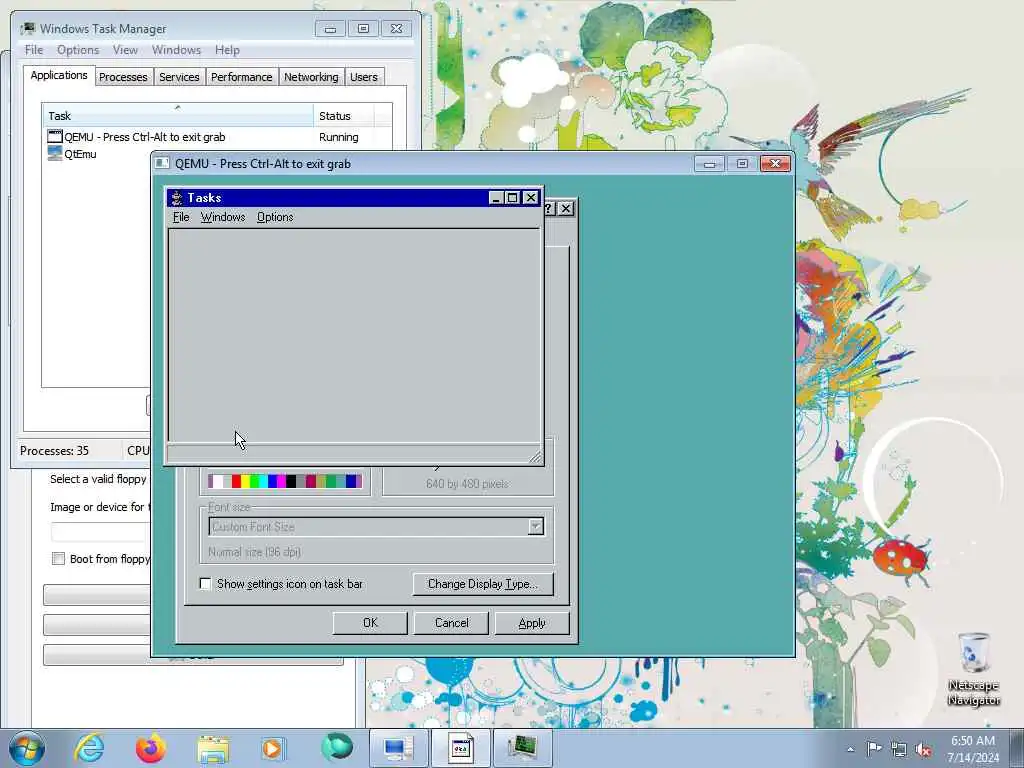Switch to the QEMU taskbar button
This screenshot has height=768, width=1024.
(x=460, y=748)
